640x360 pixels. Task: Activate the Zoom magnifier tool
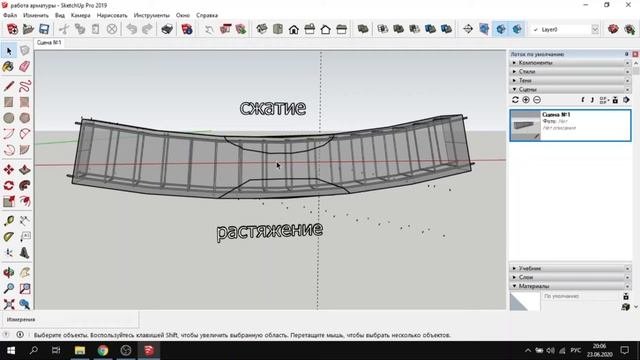9,288
